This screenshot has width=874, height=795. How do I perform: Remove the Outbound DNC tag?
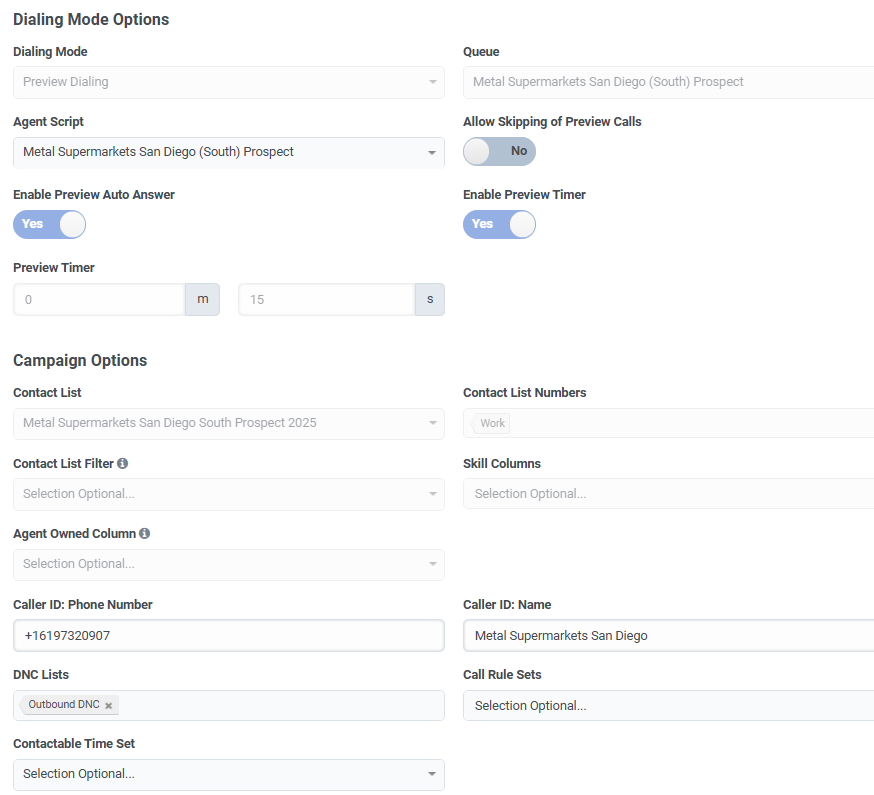109,706
